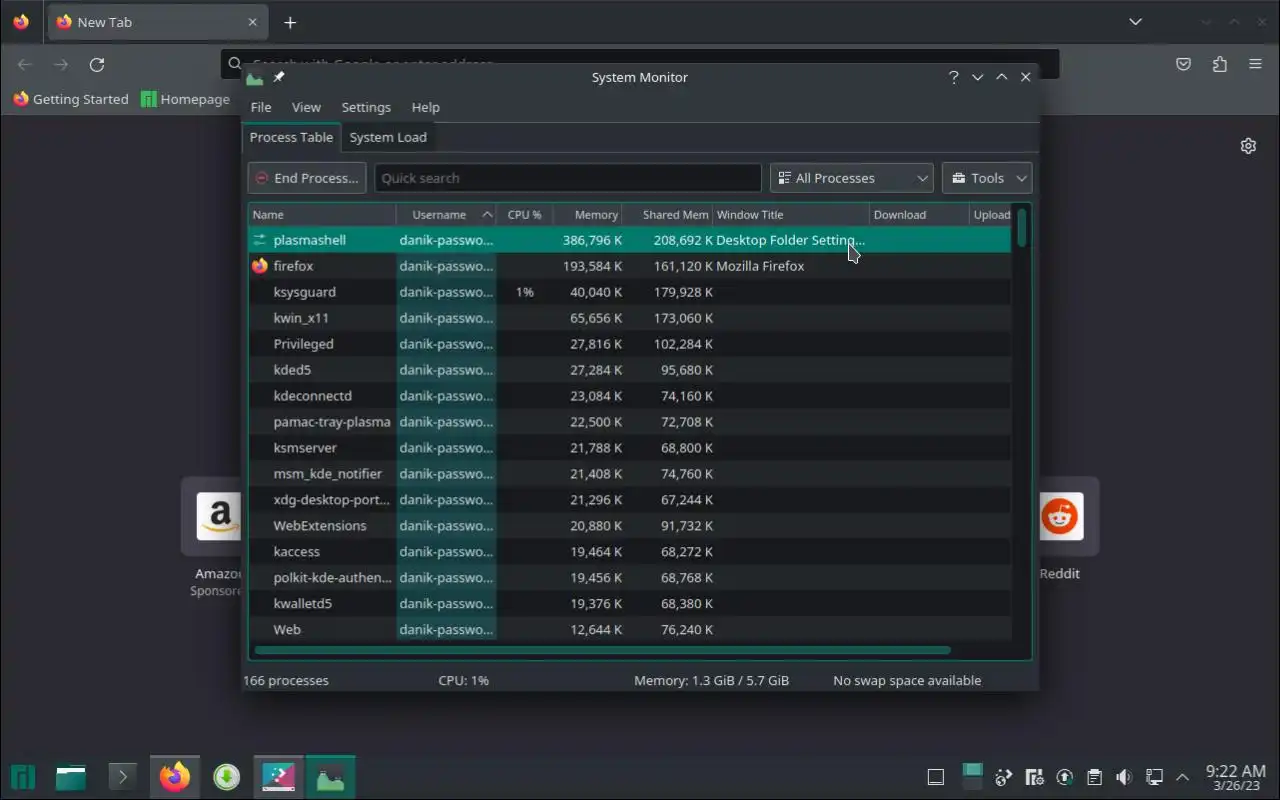
Task: Open the View menu in System Monitor
Action: coord(306,107)
